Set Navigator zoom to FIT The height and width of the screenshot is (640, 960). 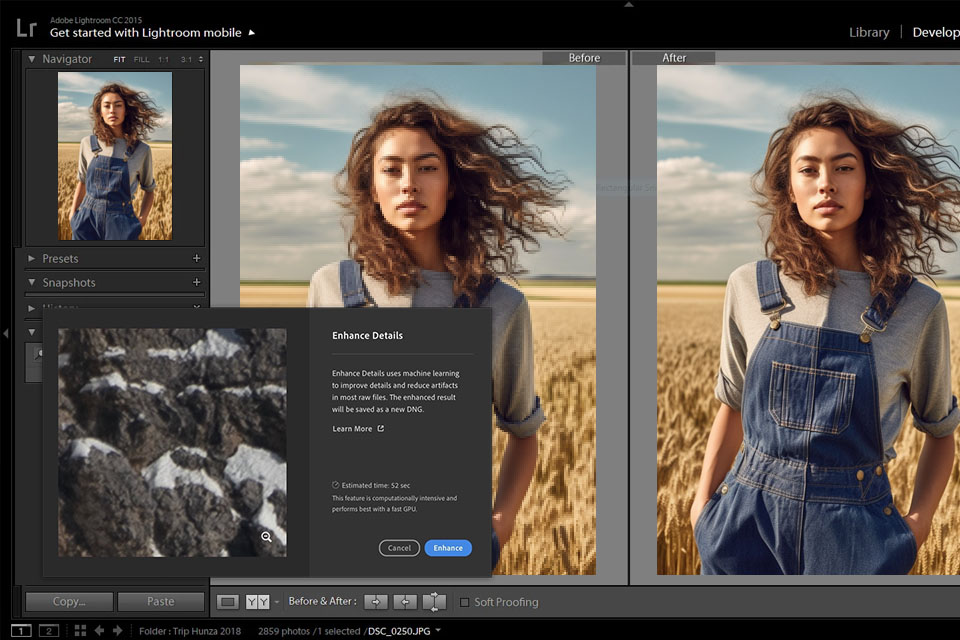pyautogui.click(x=119, y=59)
